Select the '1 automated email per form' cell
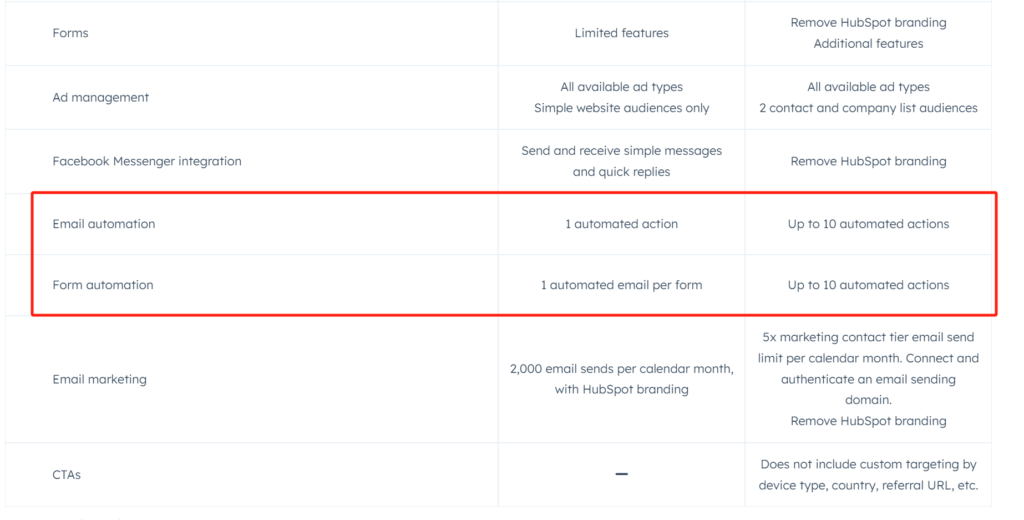This screenshot has height=520, width=1024. pos(621,285)
